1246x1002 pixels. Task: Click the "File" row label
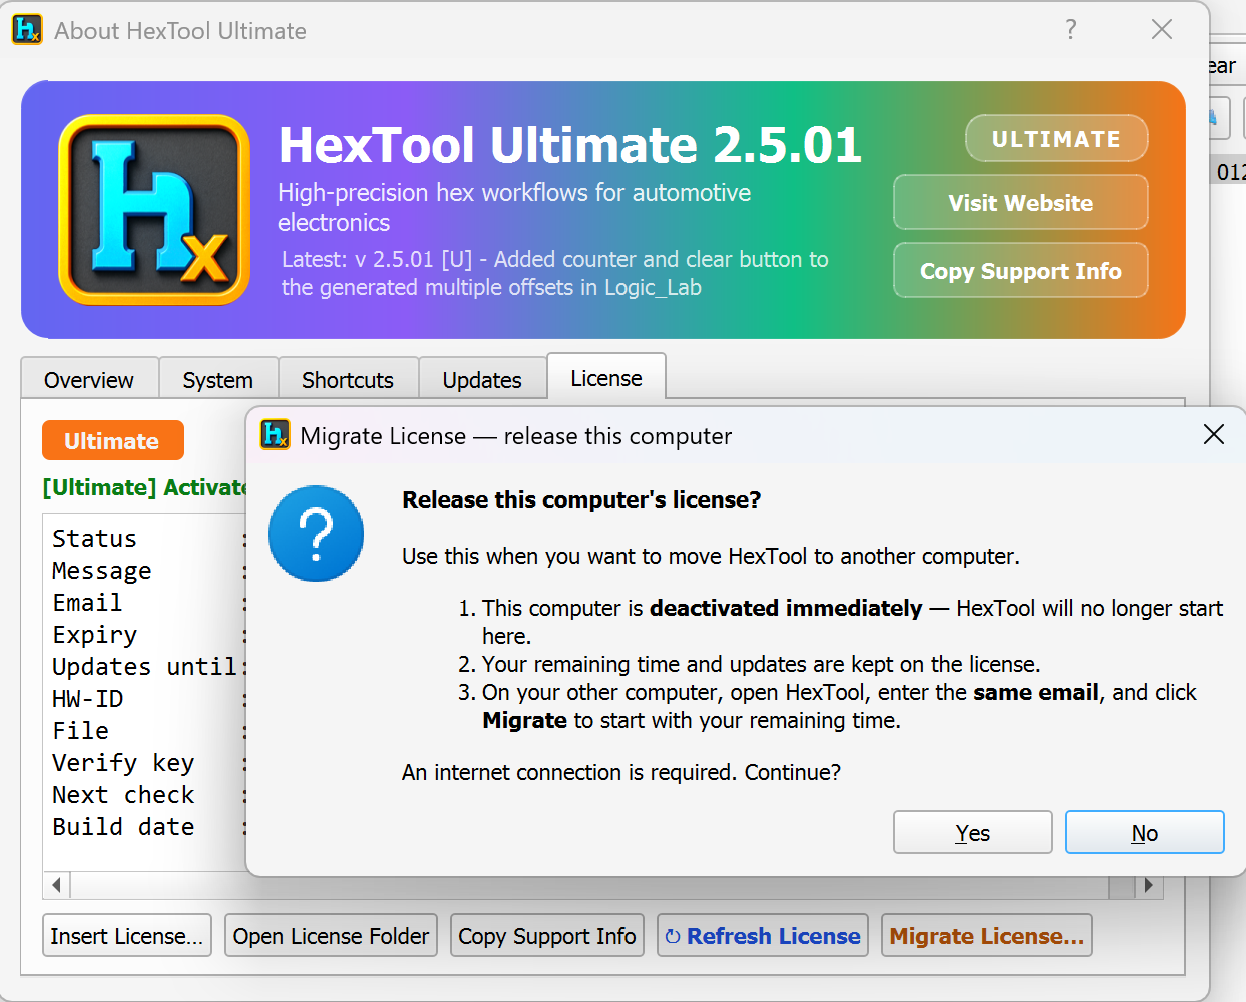click(x=81, y=731)
